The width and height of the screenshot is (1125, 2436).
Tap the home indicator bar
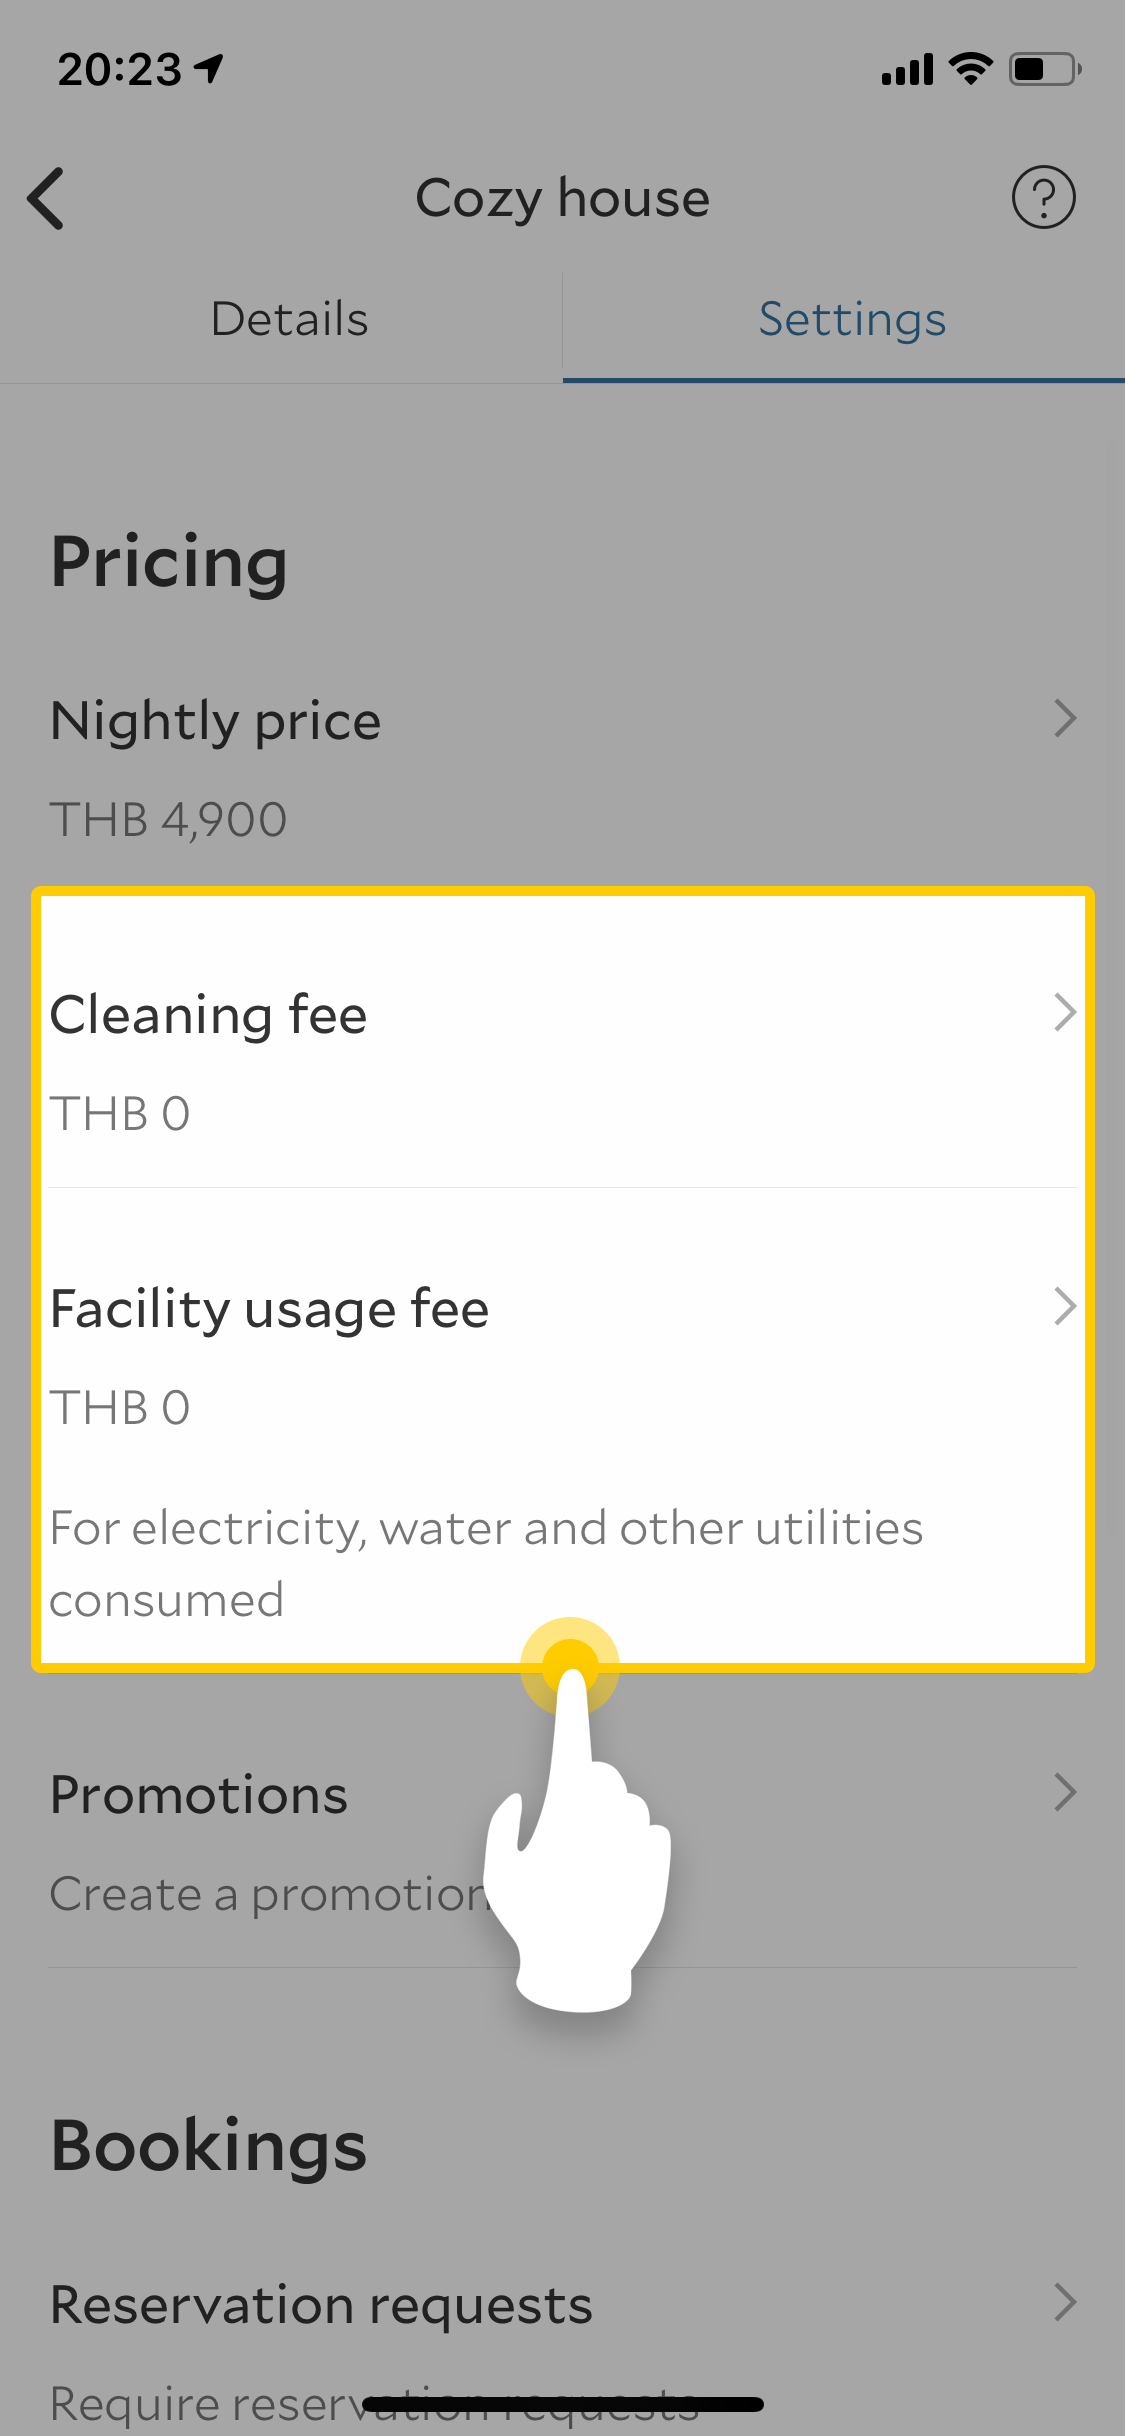coord(563,2404)
